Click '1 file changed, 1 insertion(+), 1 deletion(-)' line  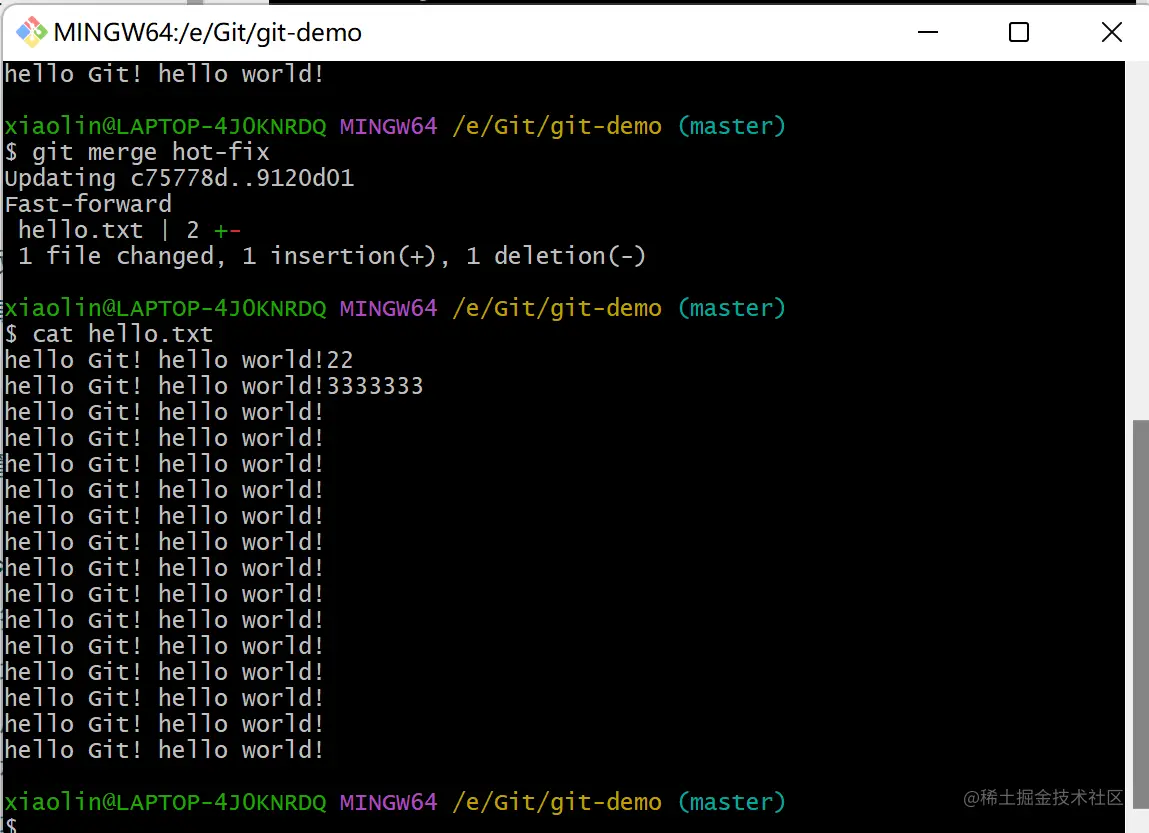(x=332, y=256)
